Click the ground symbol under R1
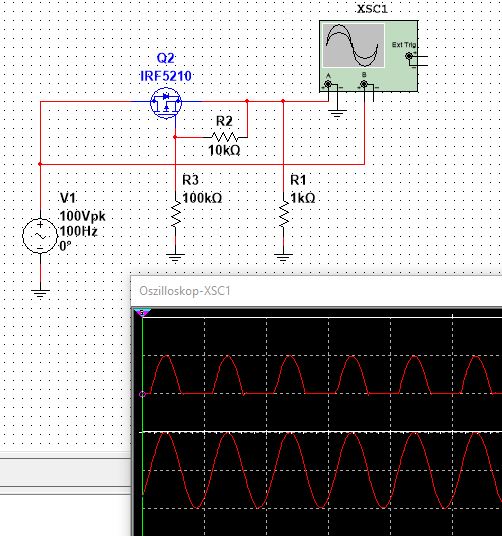Viewport: 502px width, 536px height. tap(283, 257)
